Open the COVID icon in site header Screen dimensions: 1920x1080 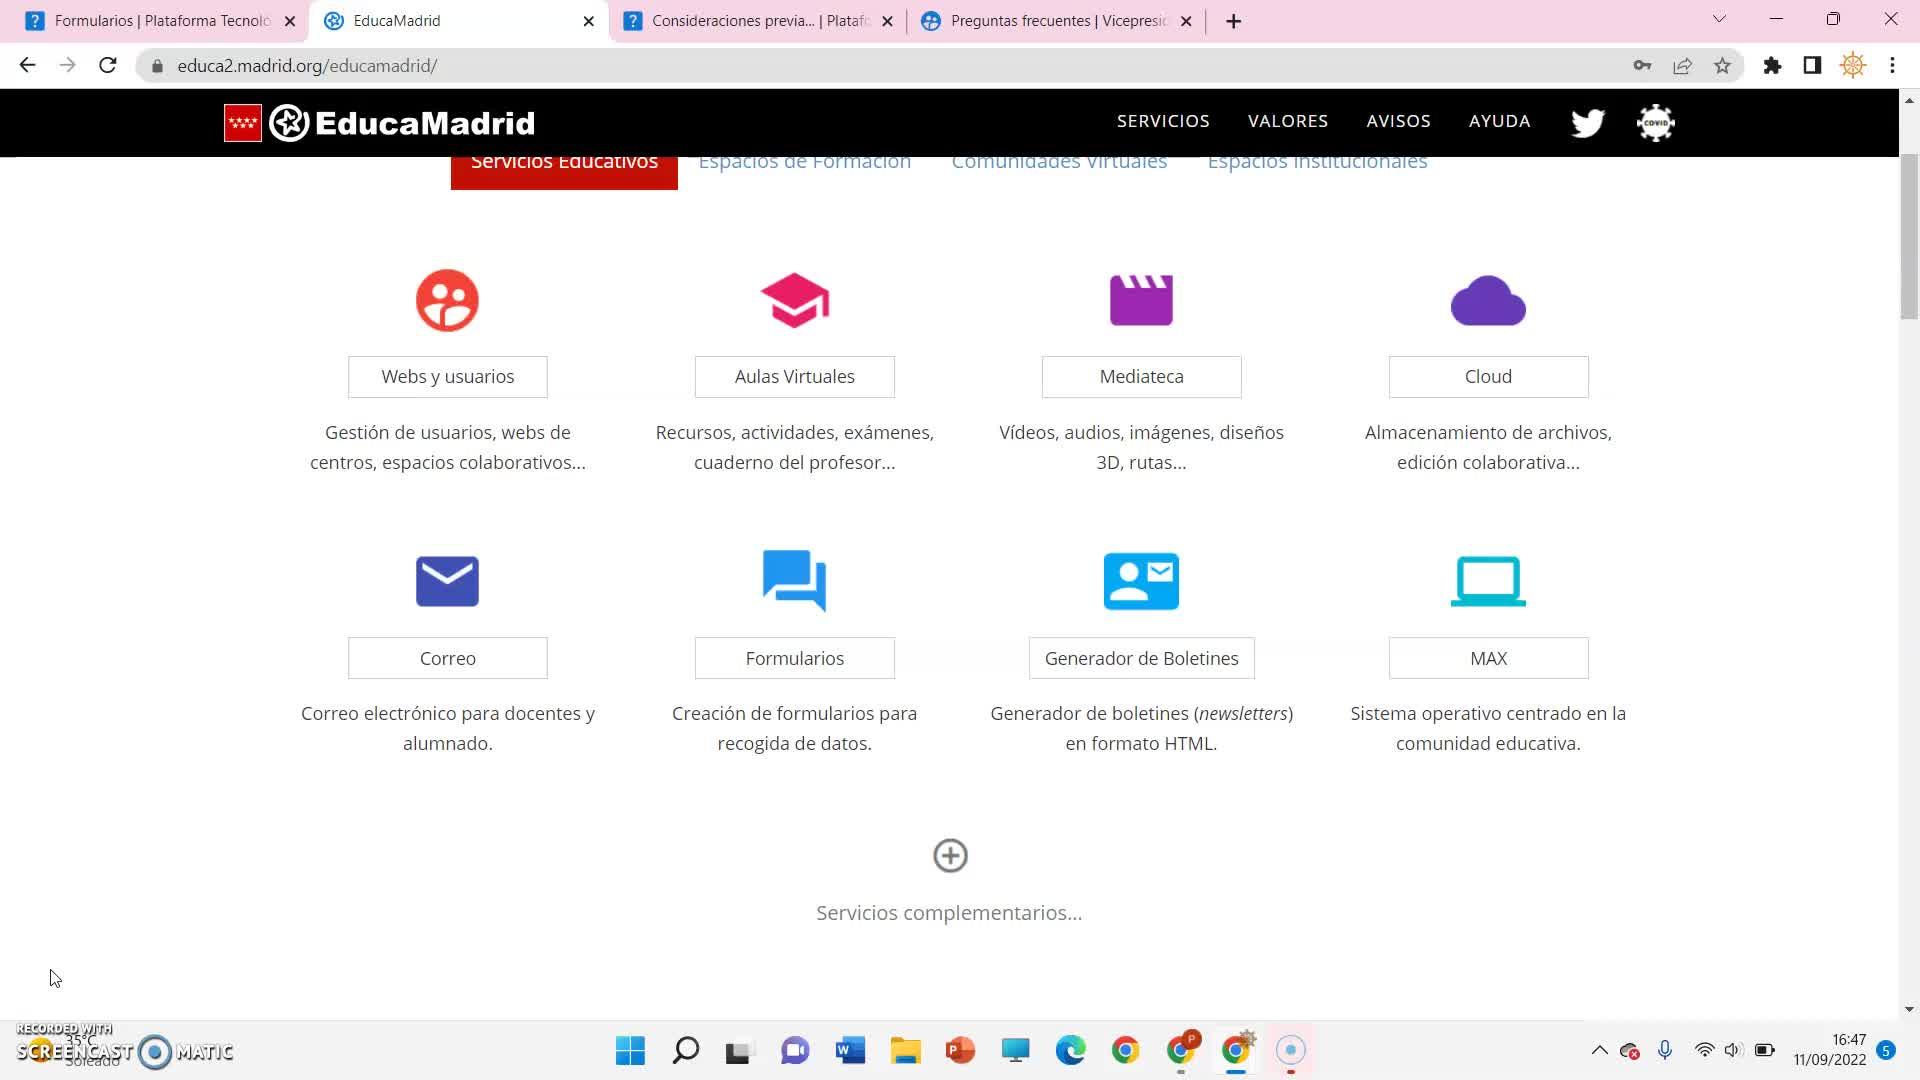pyautogui.click(x=1655, y=122)
